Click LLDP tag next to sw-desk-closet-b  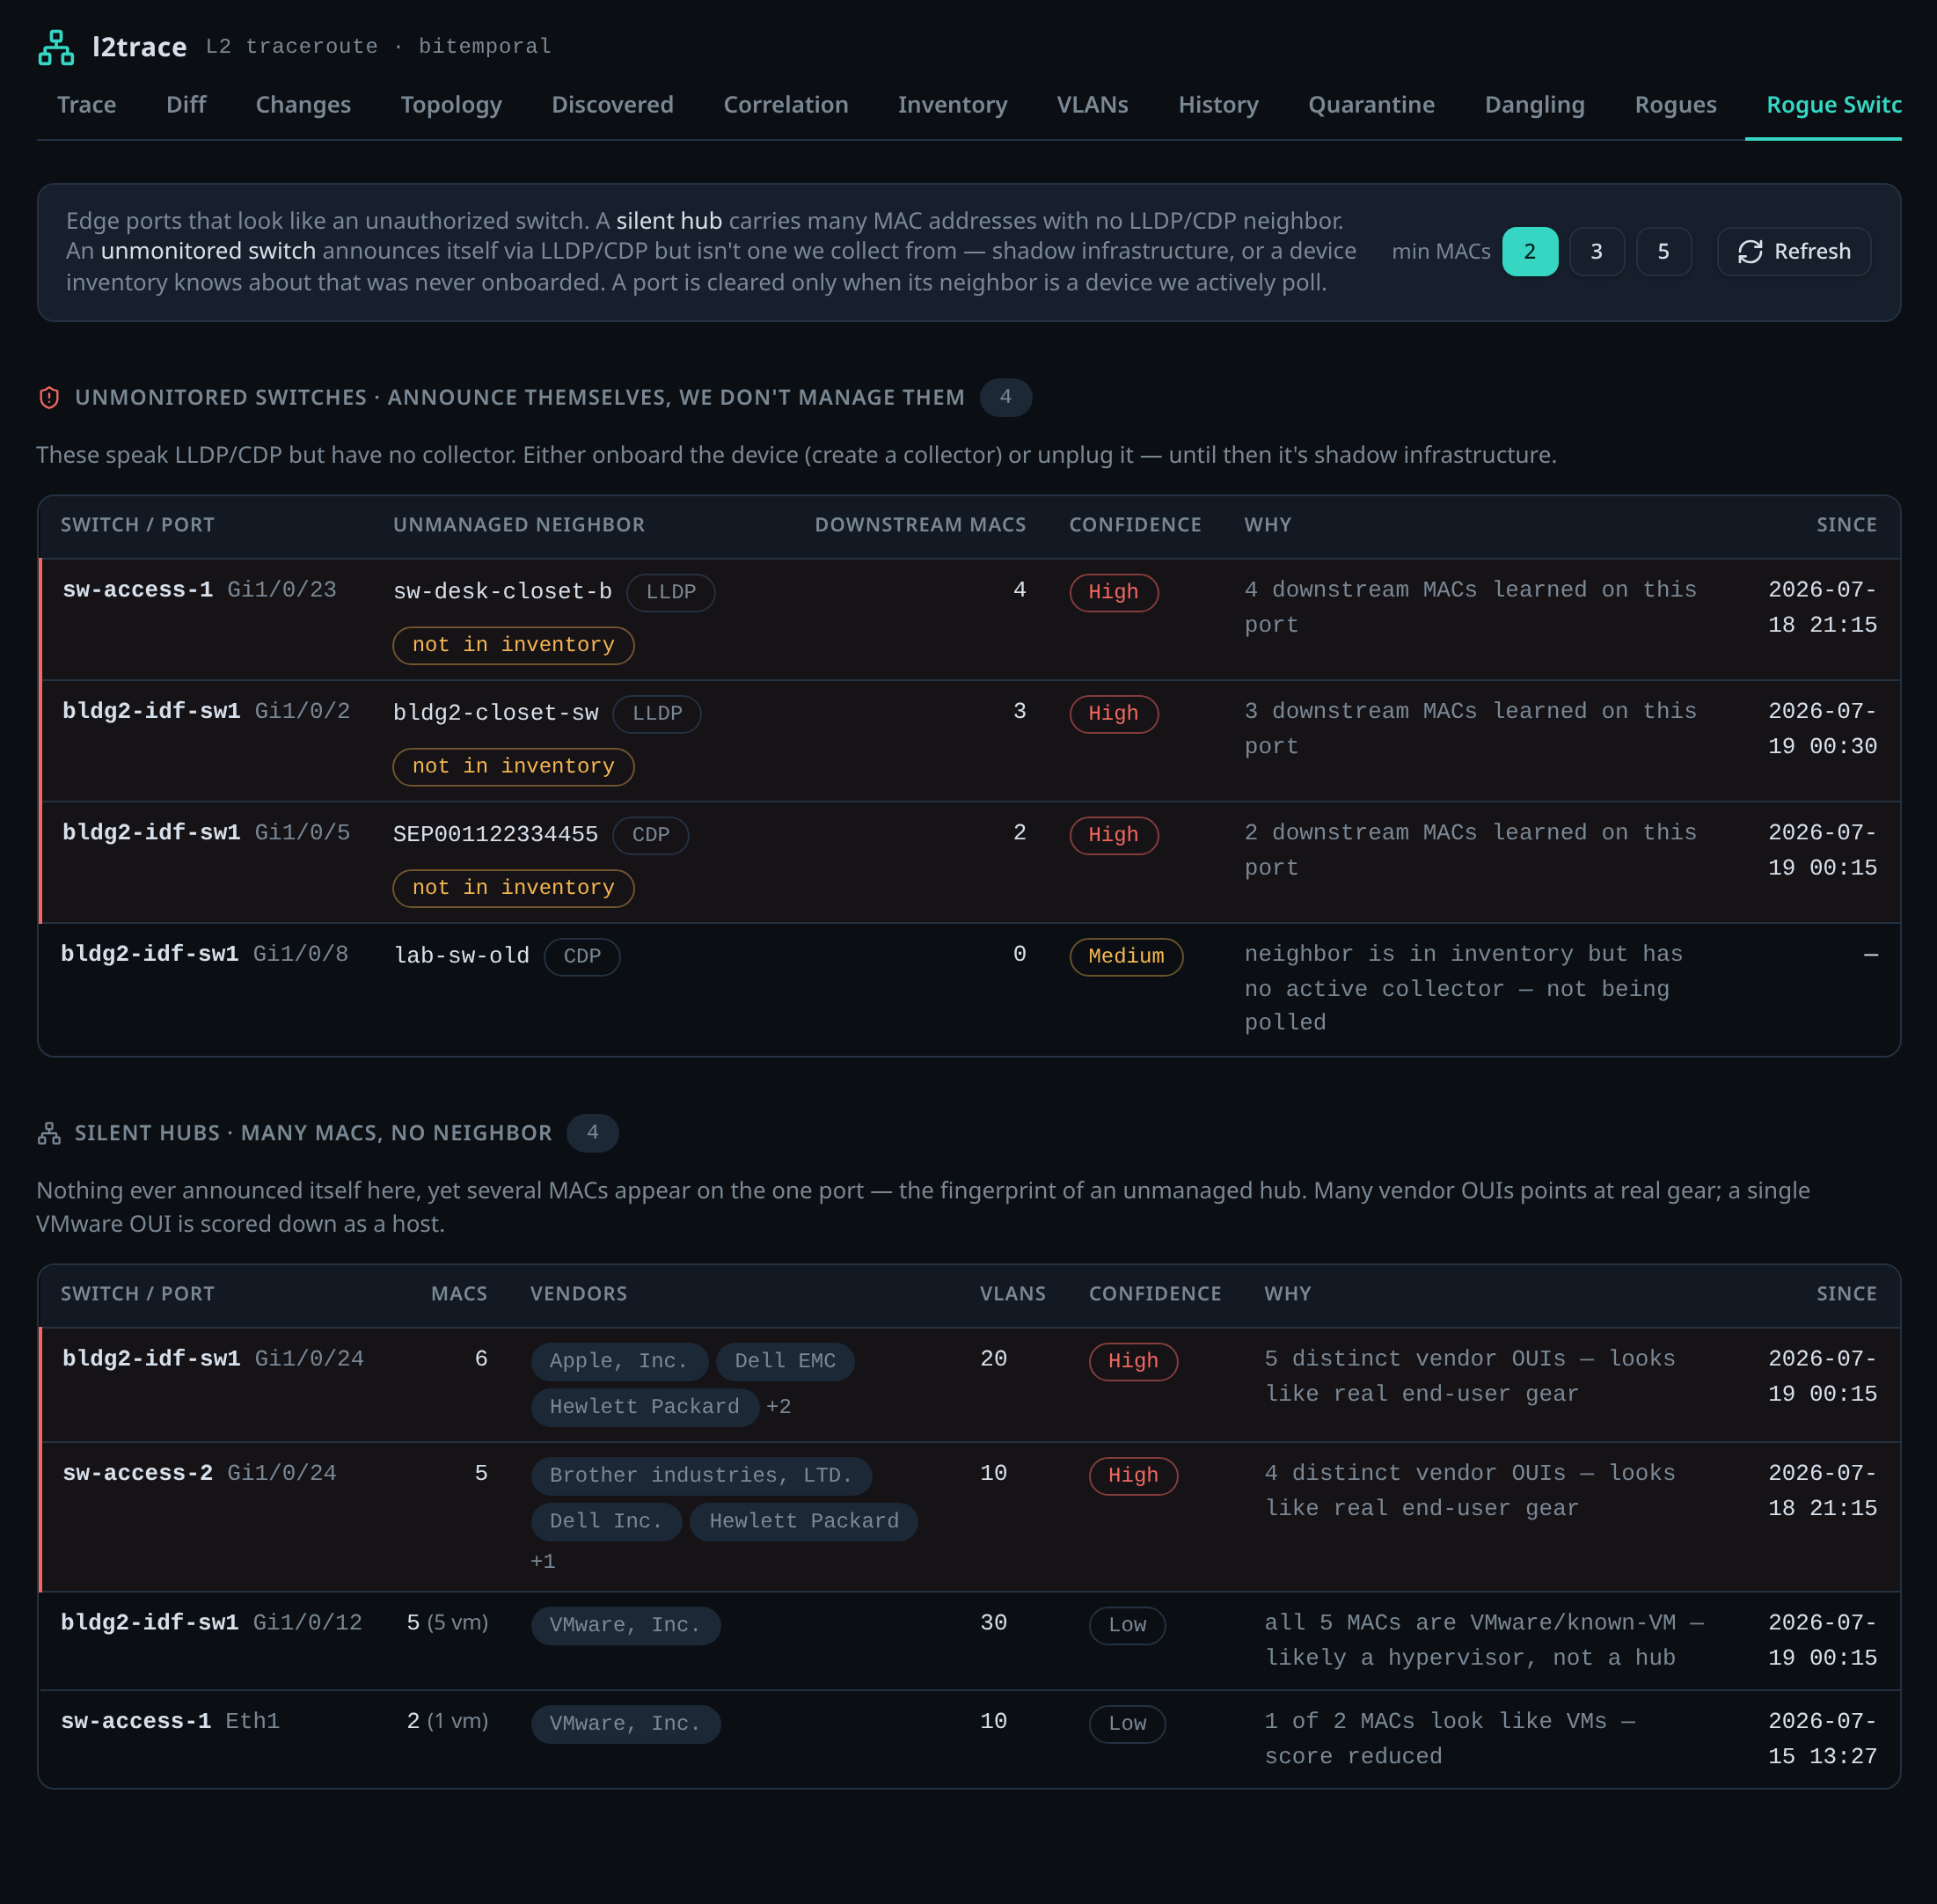[671, 592]
